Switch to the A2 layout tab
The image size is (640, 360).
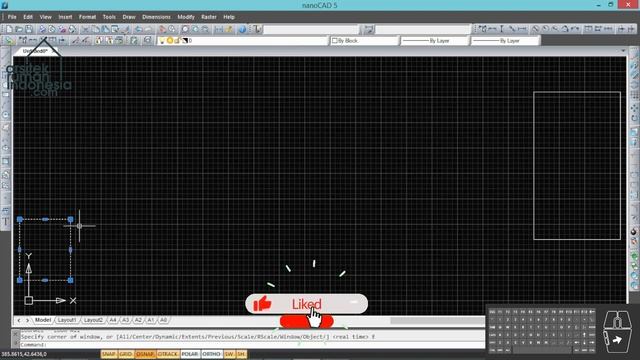138,320
